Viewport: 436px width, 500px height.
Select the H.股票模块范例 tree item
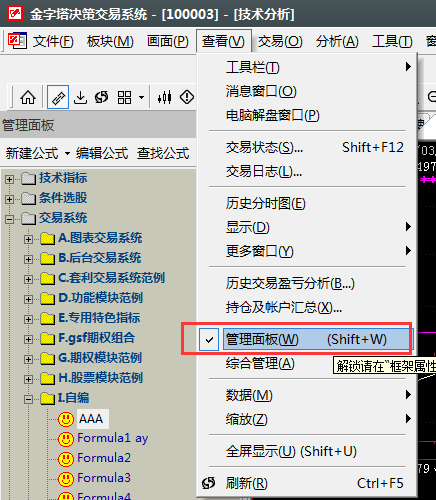101,378
